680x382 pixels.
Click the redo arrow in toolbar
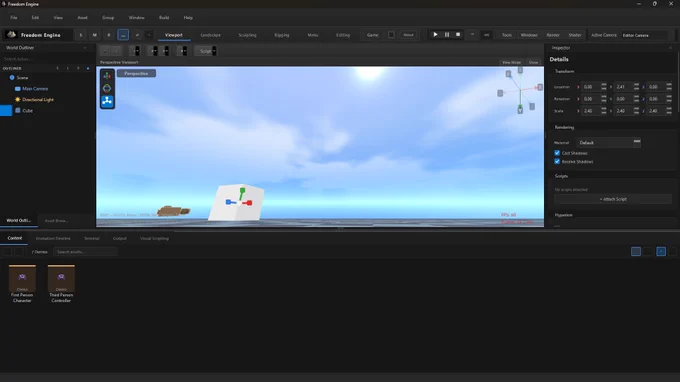click(149, 35)
